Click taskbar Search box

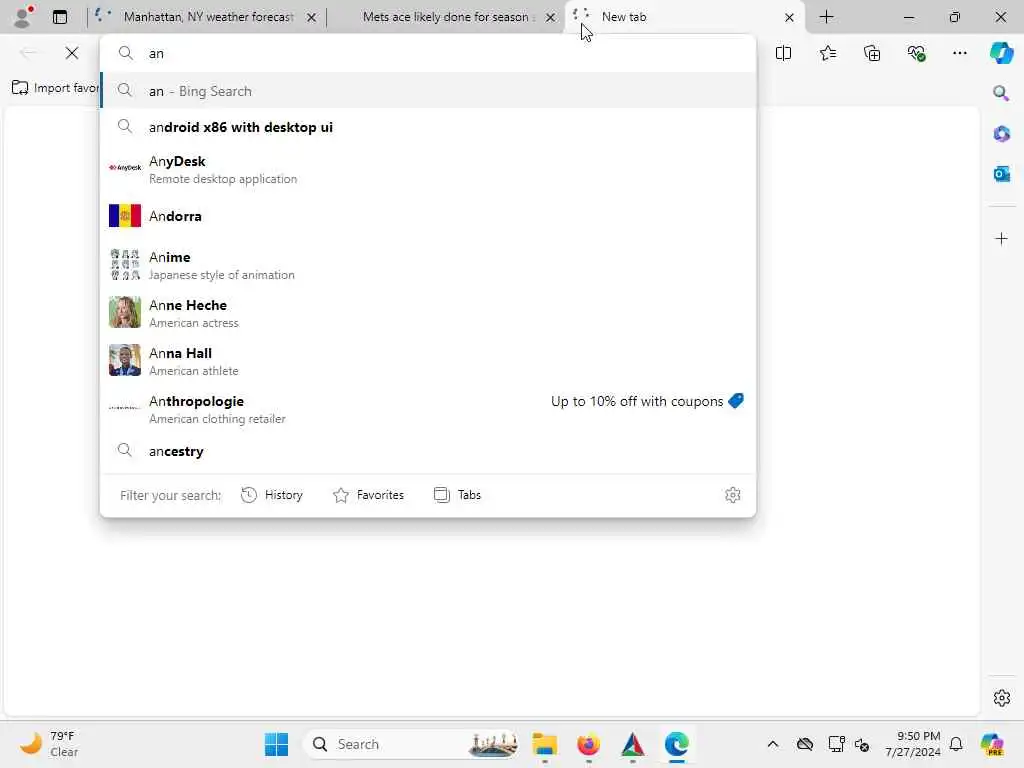411,744
